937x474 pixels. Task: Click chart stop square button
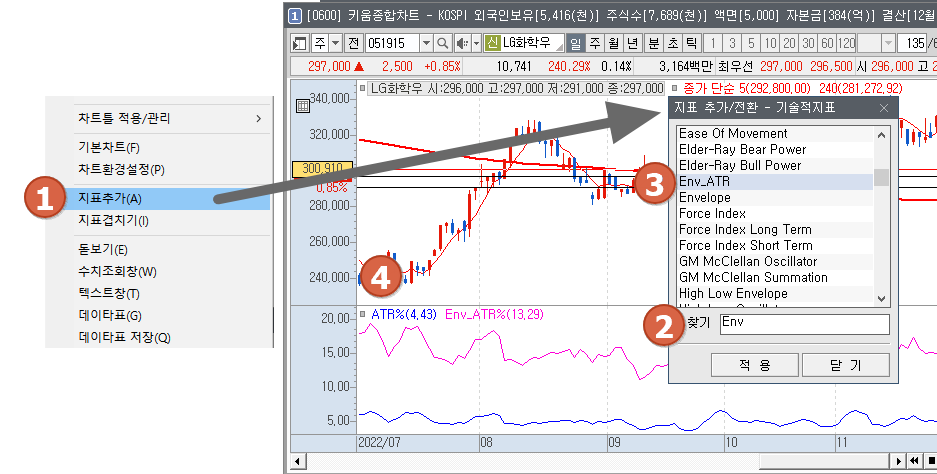(x=930, y=461)
